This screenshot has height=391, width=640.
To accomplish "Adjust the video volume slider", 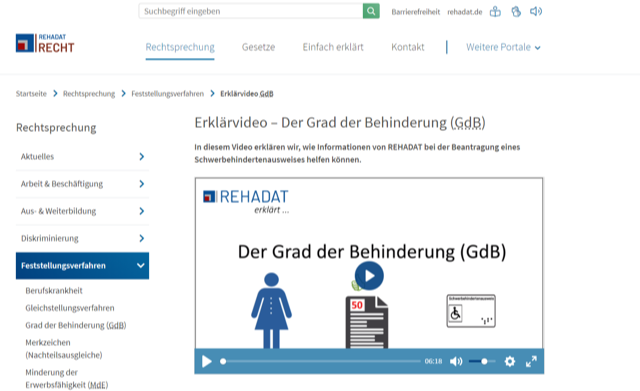I will (482, 361).
